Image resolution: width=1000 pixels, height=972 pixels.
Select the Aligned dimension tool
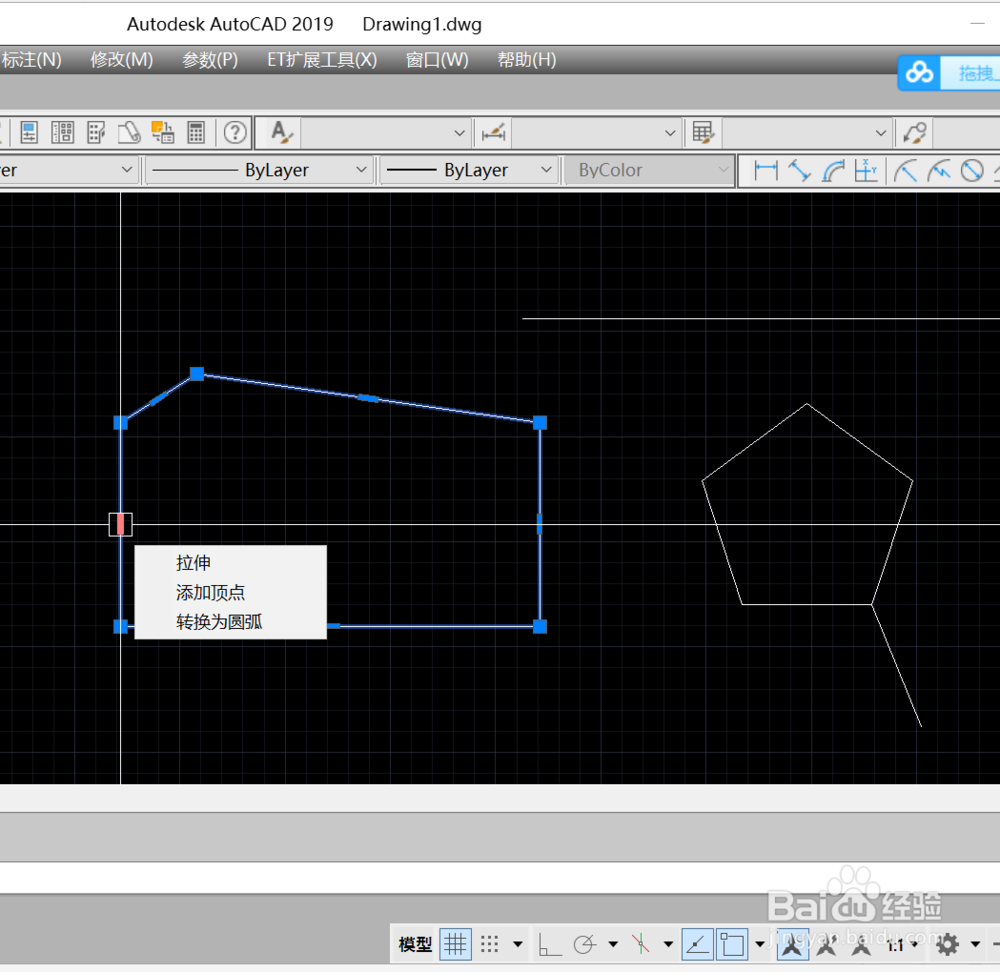coord(799,170)
